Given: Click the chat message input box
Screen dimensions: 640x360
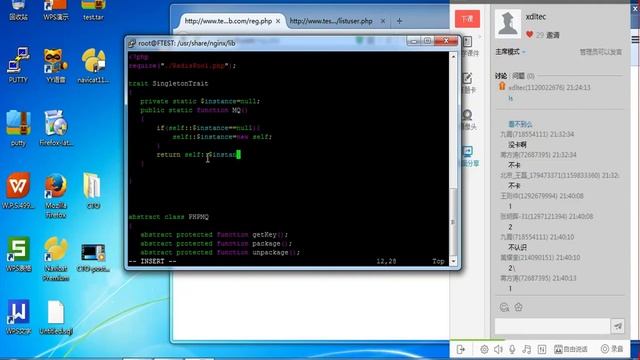Looking at the screenshot, I should (552, 326).
